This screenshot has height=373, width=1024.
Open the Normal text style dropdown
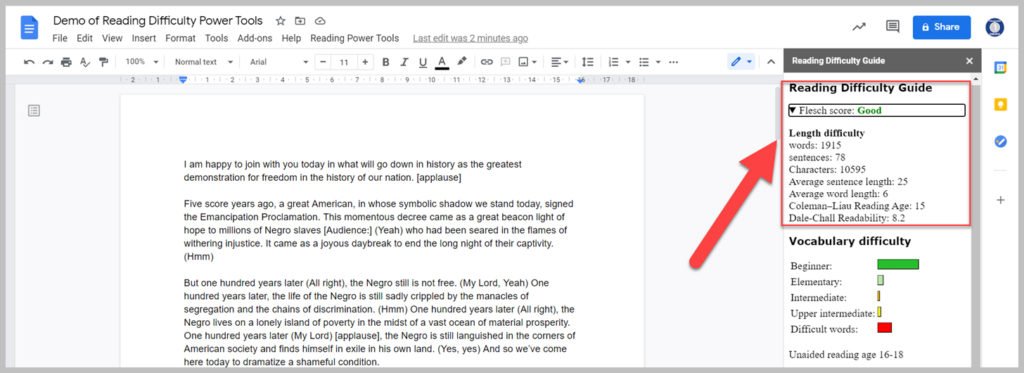pyautogui.click(x=204, y=62)
